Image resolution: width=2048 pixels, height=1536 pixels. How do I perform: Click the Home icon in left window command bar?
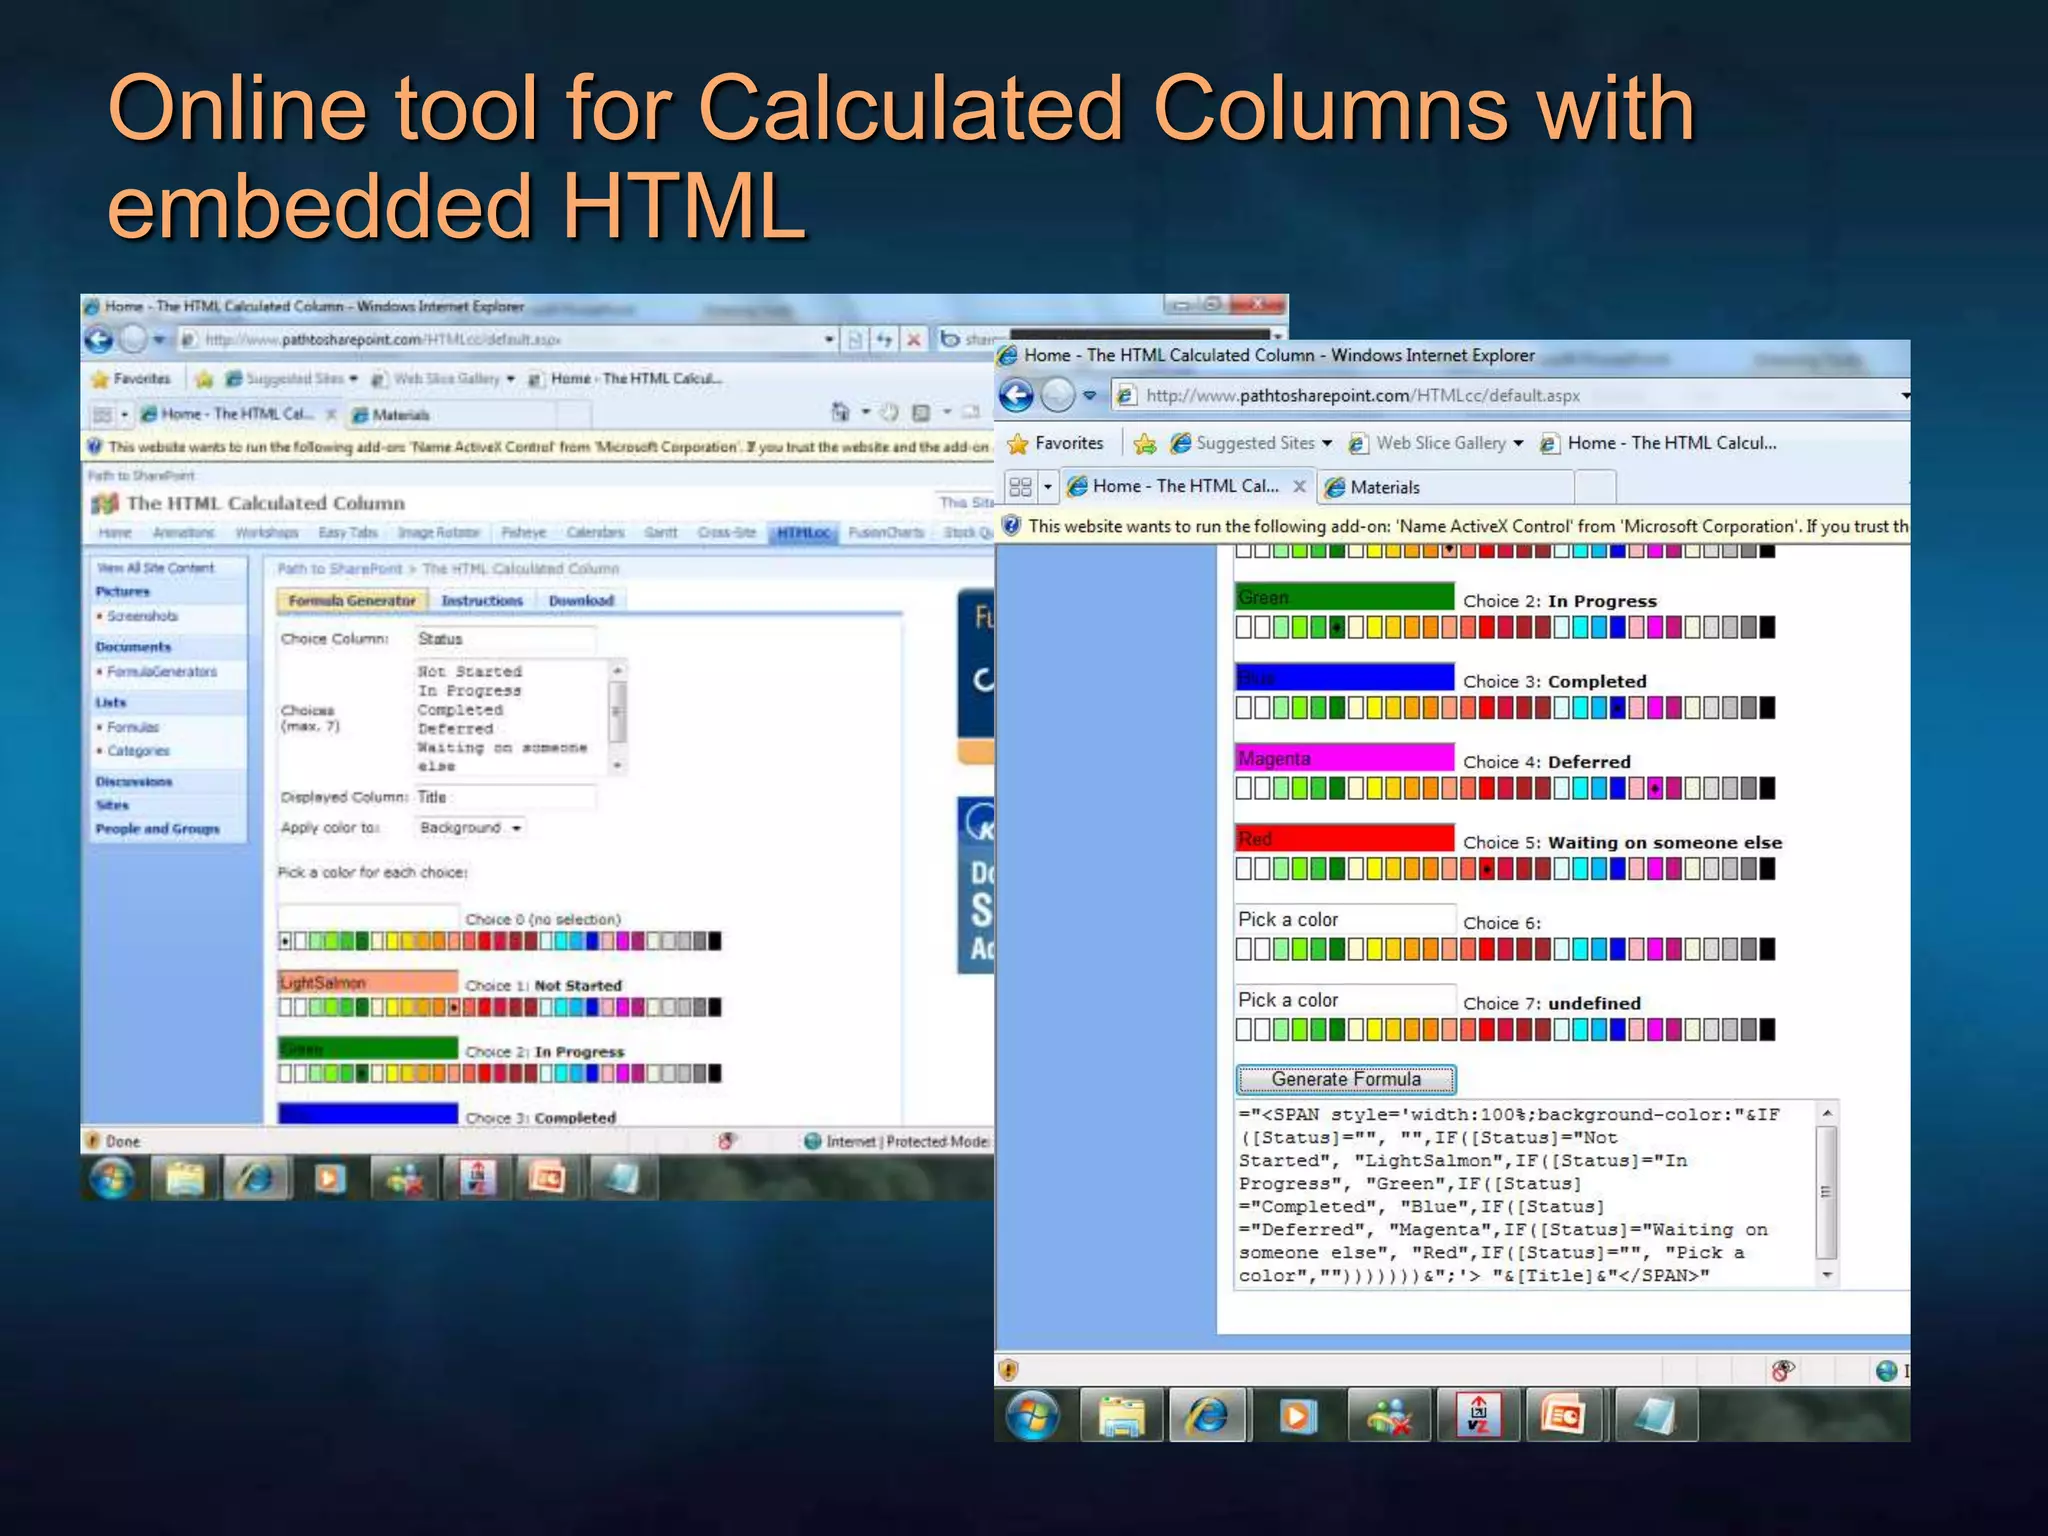point(840,412)
